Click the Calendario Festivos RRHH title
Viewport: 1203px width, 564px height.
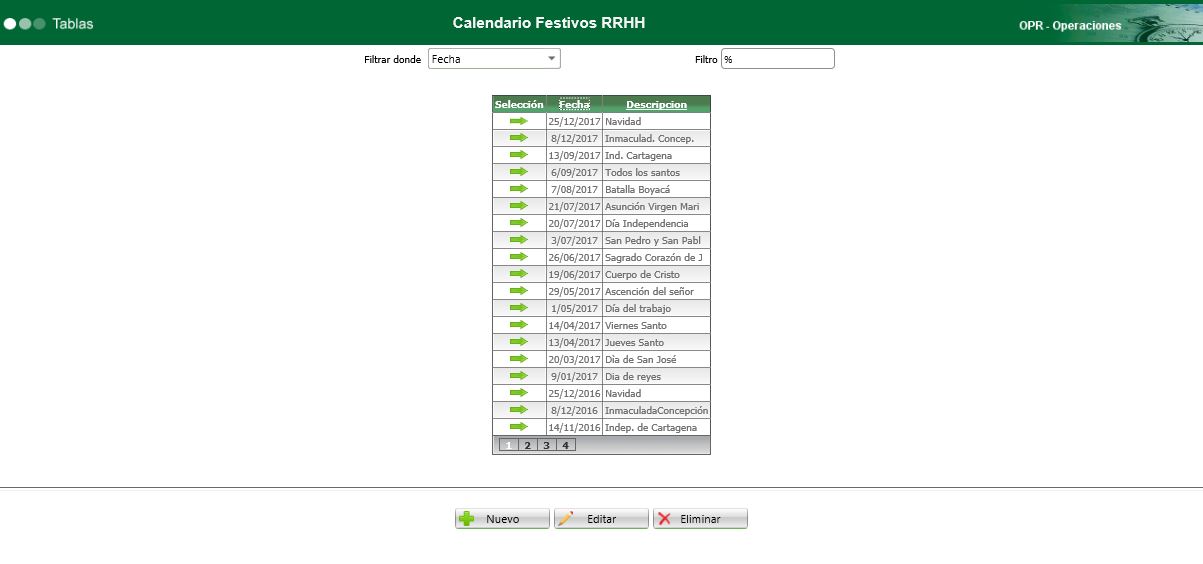[549, 22]
